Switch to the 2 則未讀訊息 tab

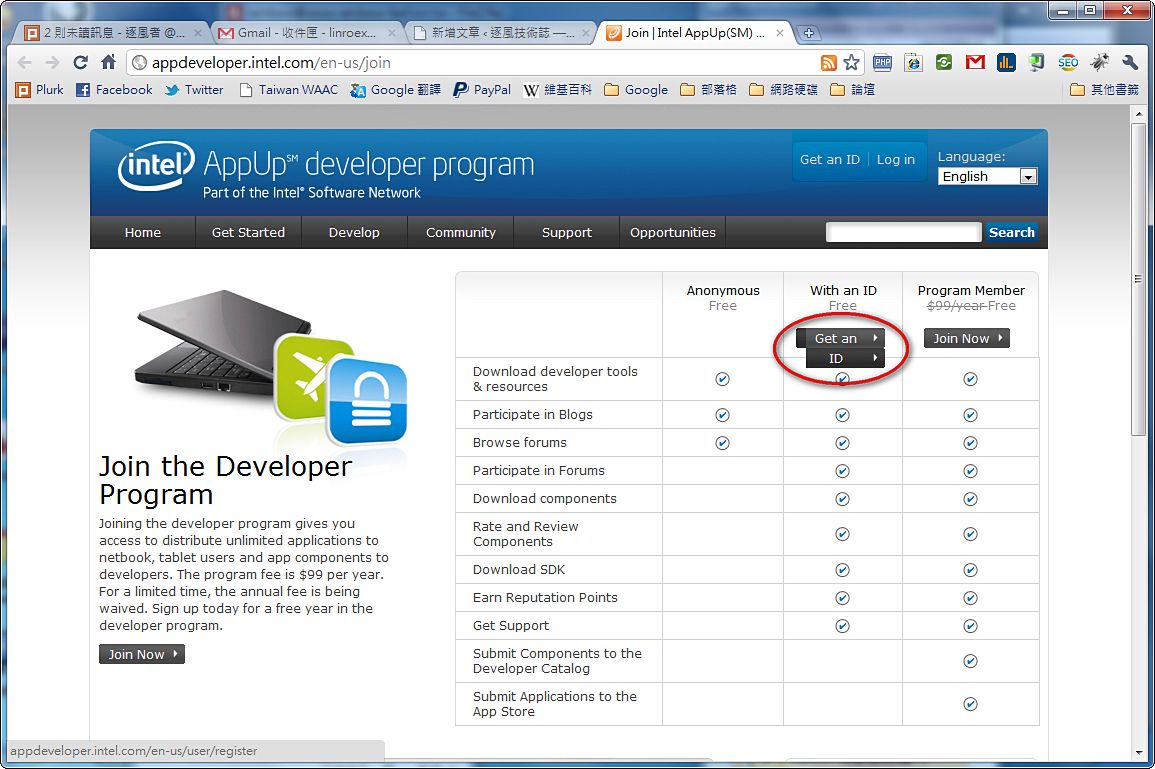114,33
